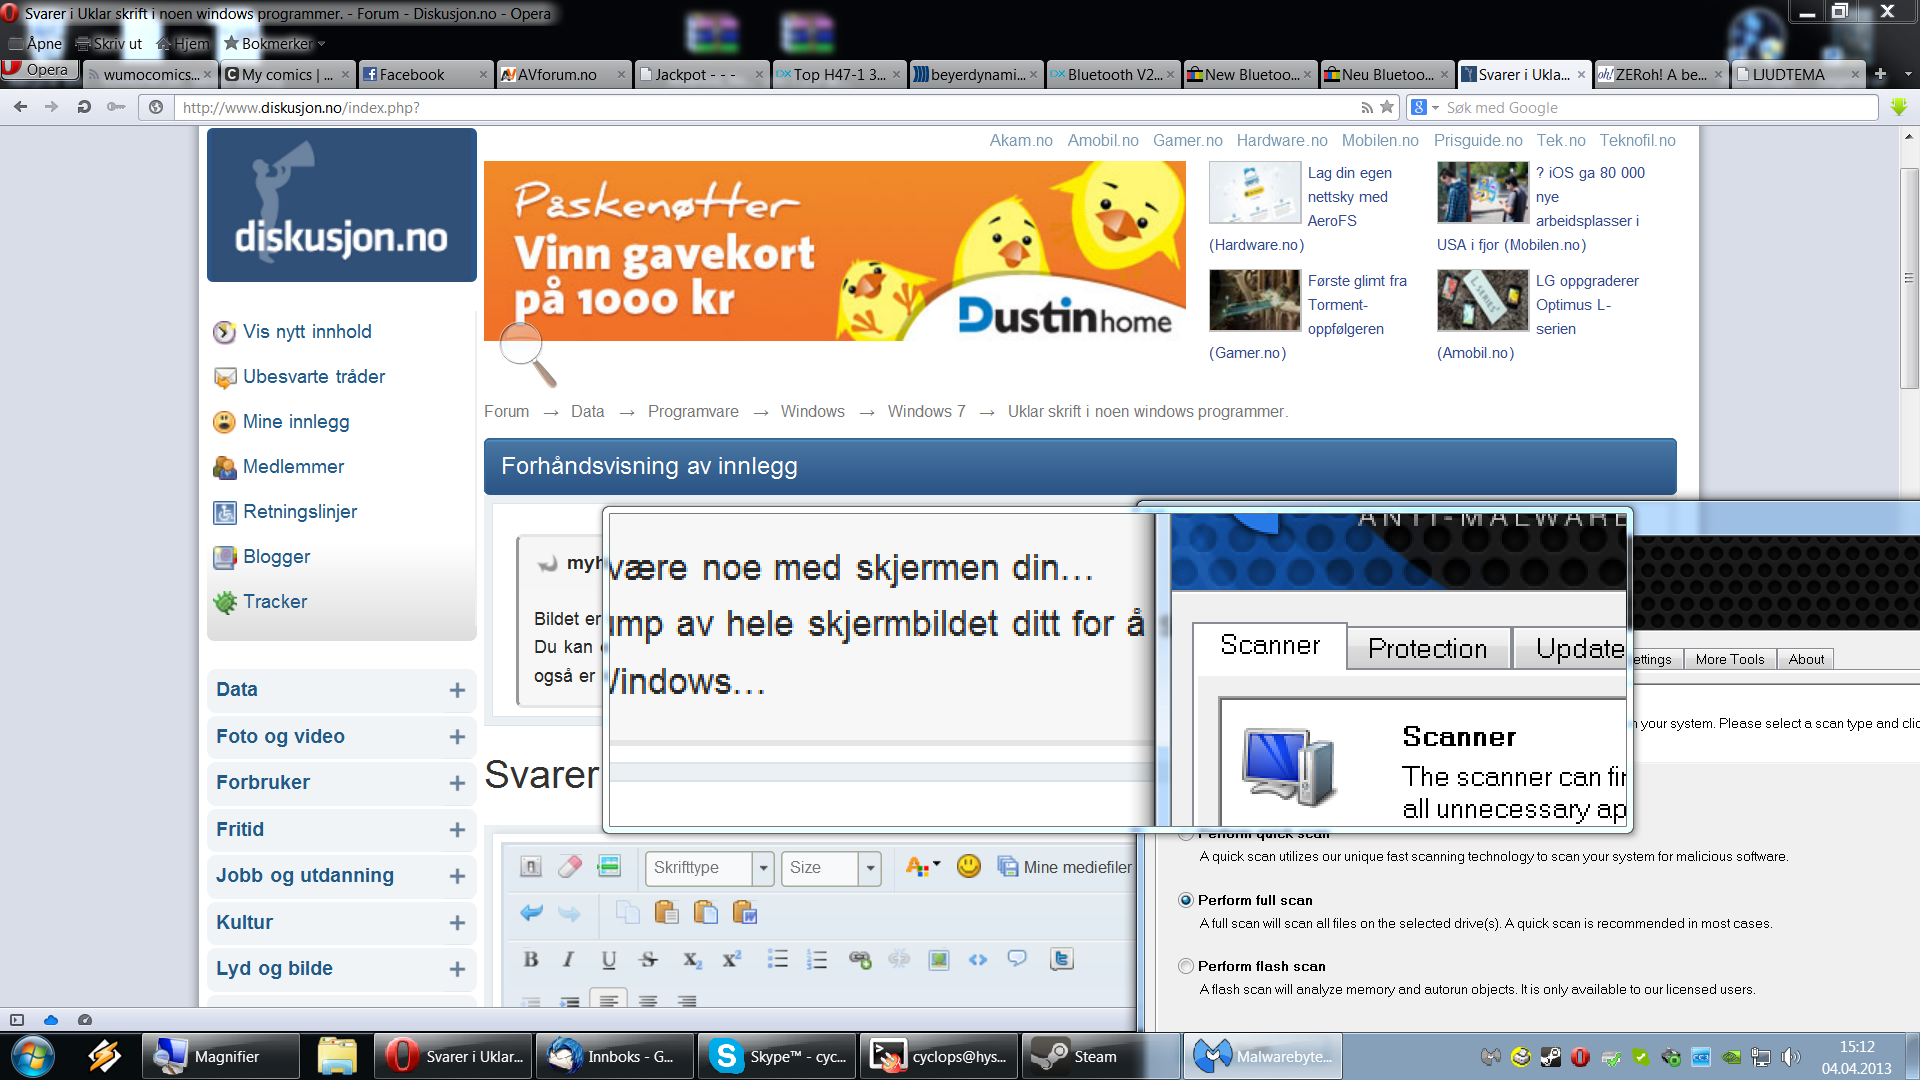Screen dimensions: 1920x1080
Task: Click the Dustin home banner ad
Action: tap(835, 251)
